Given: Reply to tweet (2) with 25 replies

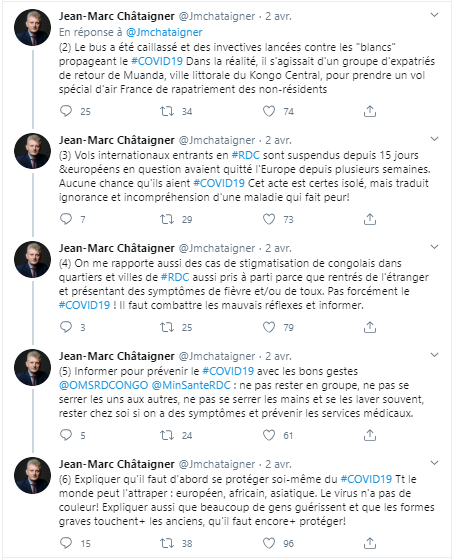Looking at the screenshot, I should [x=66, y=111].
